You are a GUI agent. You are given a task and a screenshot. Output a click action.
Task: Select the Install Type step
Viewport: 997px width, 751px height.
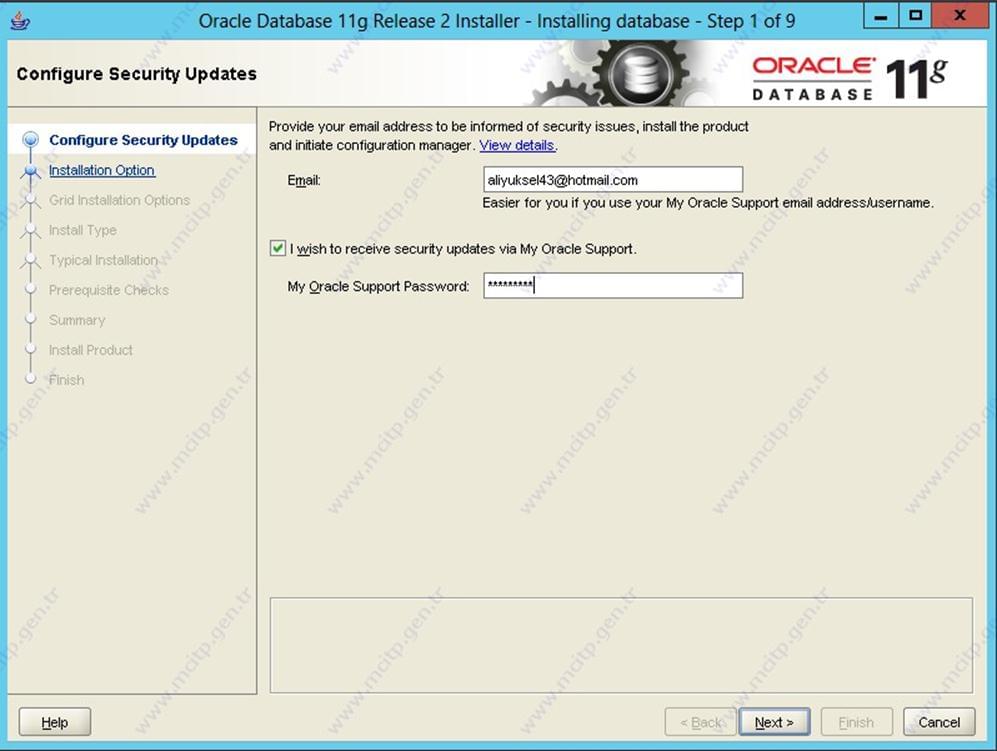coord(83,230)
